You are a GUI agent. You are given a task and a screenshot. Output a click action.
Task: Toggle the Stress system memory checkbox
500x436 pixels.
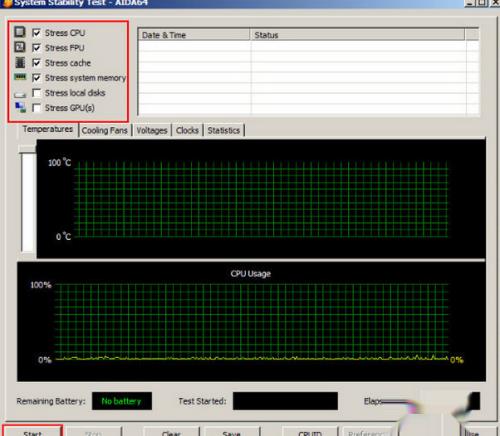[x=36, y=78]
